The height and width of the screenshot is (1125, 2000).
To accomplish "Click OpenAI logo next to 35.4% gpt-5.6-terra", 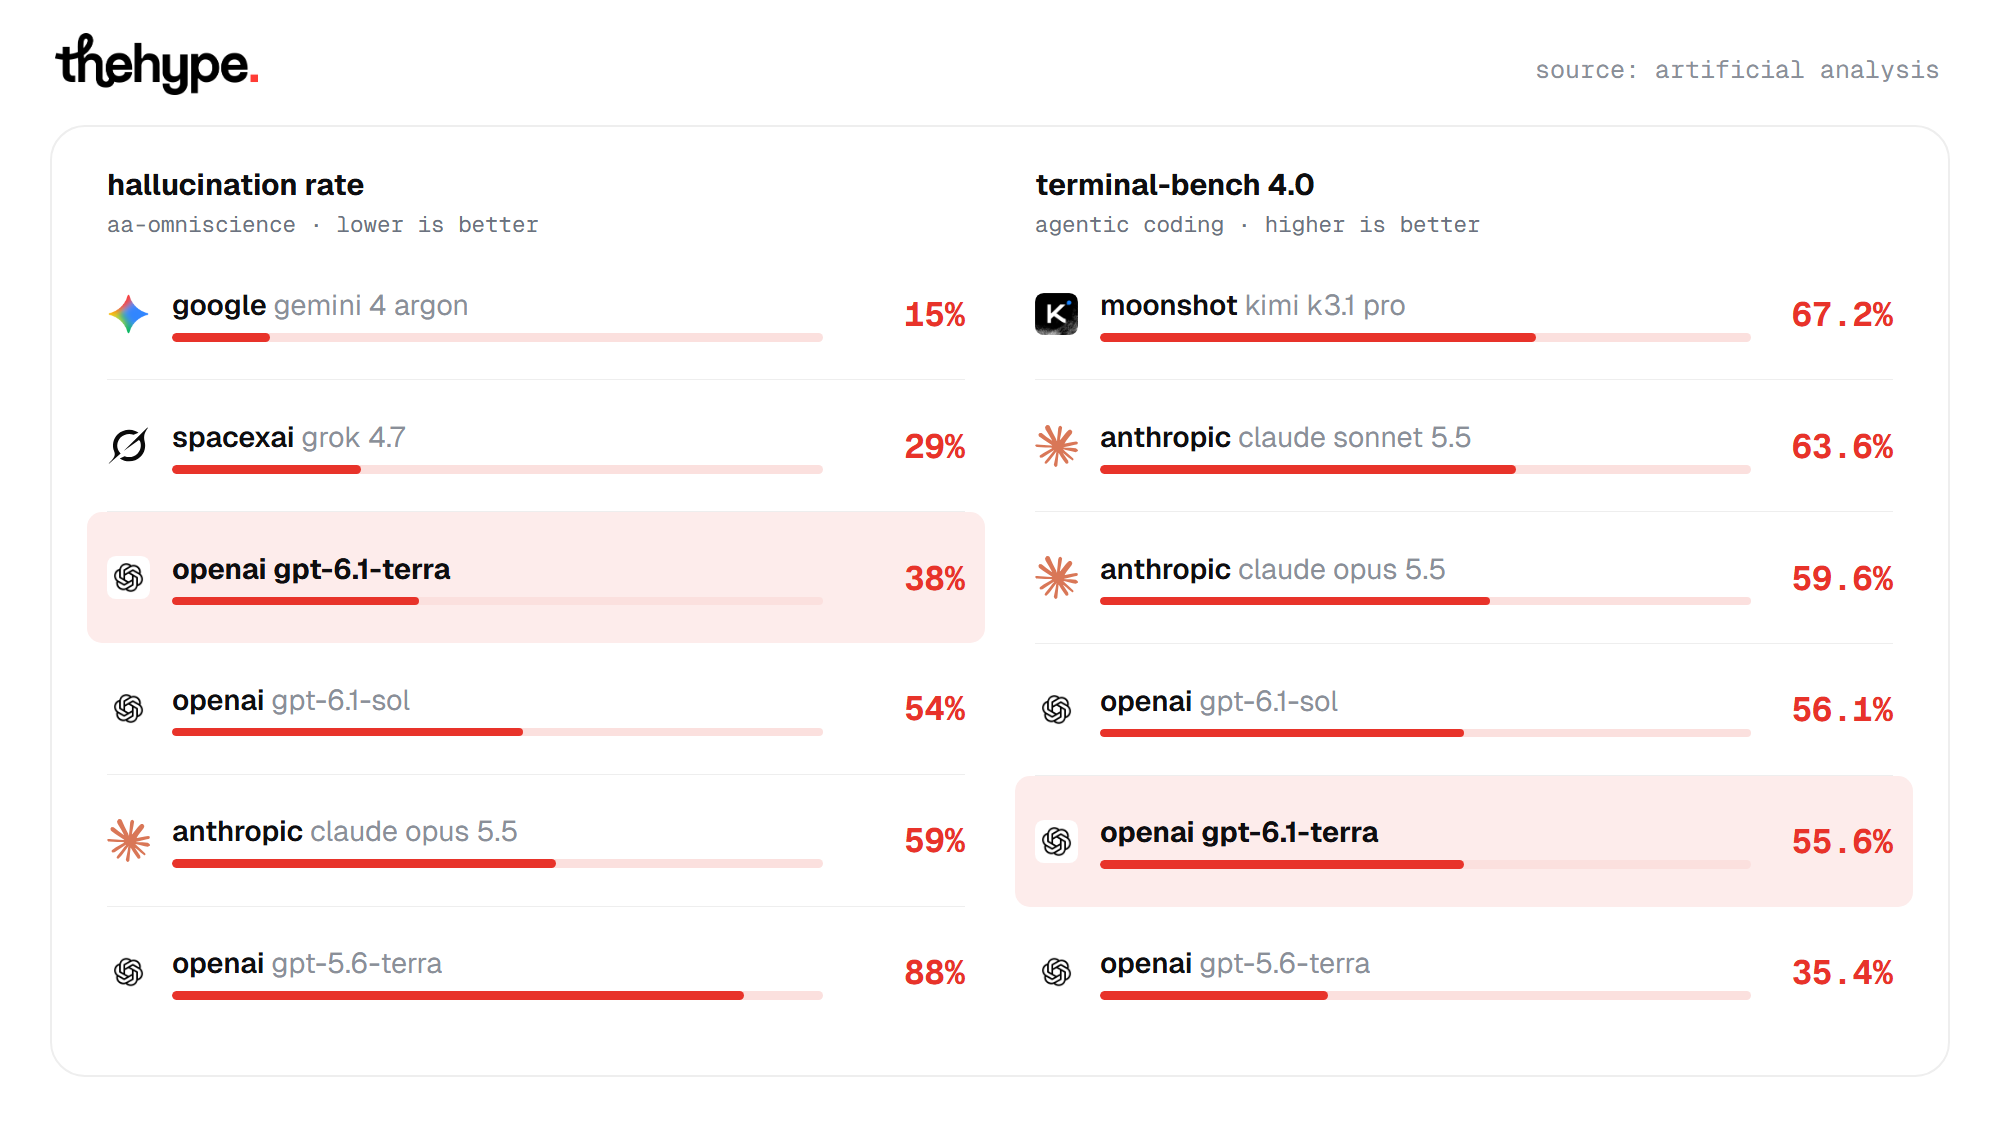I will point(1056,971).
